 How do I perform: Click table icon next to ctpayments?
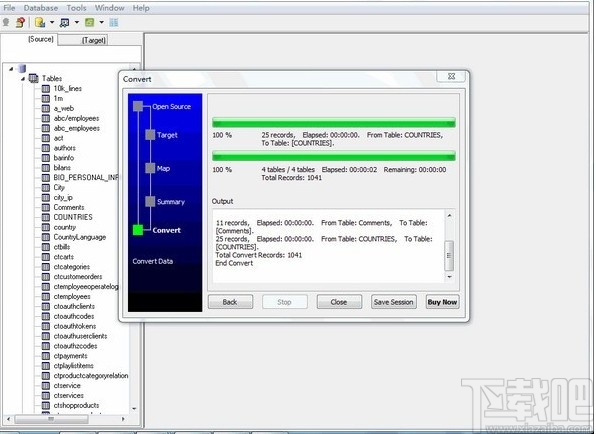click(x=46, y=356)
